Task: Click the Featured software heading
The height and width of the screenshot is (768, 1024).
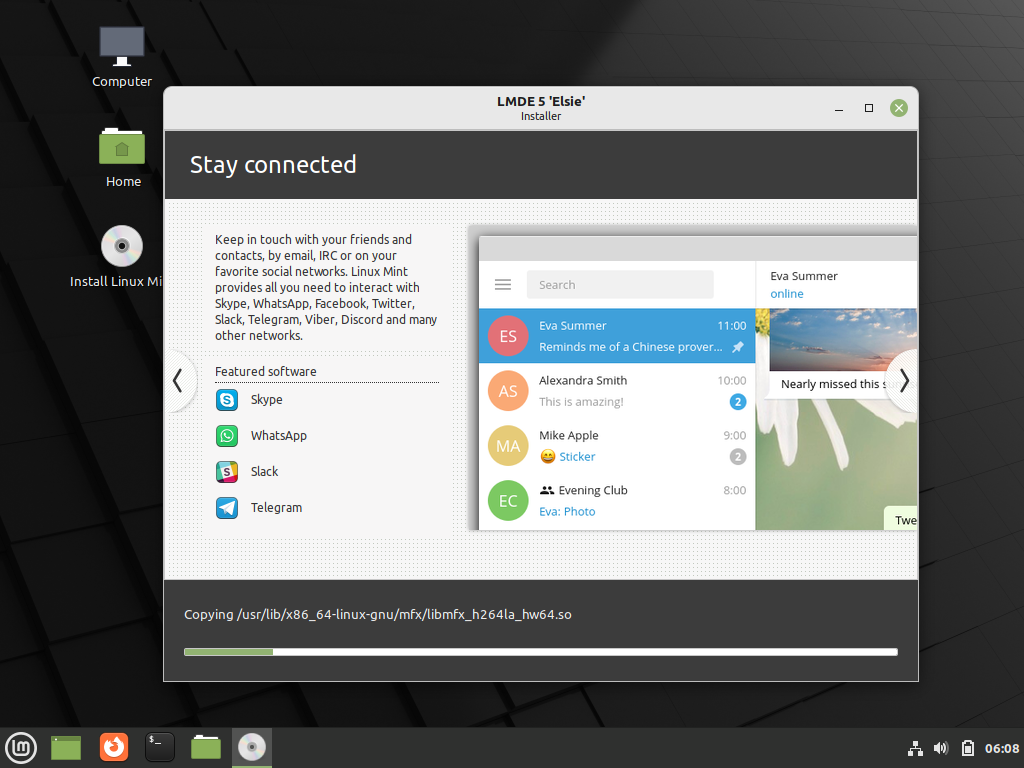Action: pyautogui.click(x=266, y=372)
